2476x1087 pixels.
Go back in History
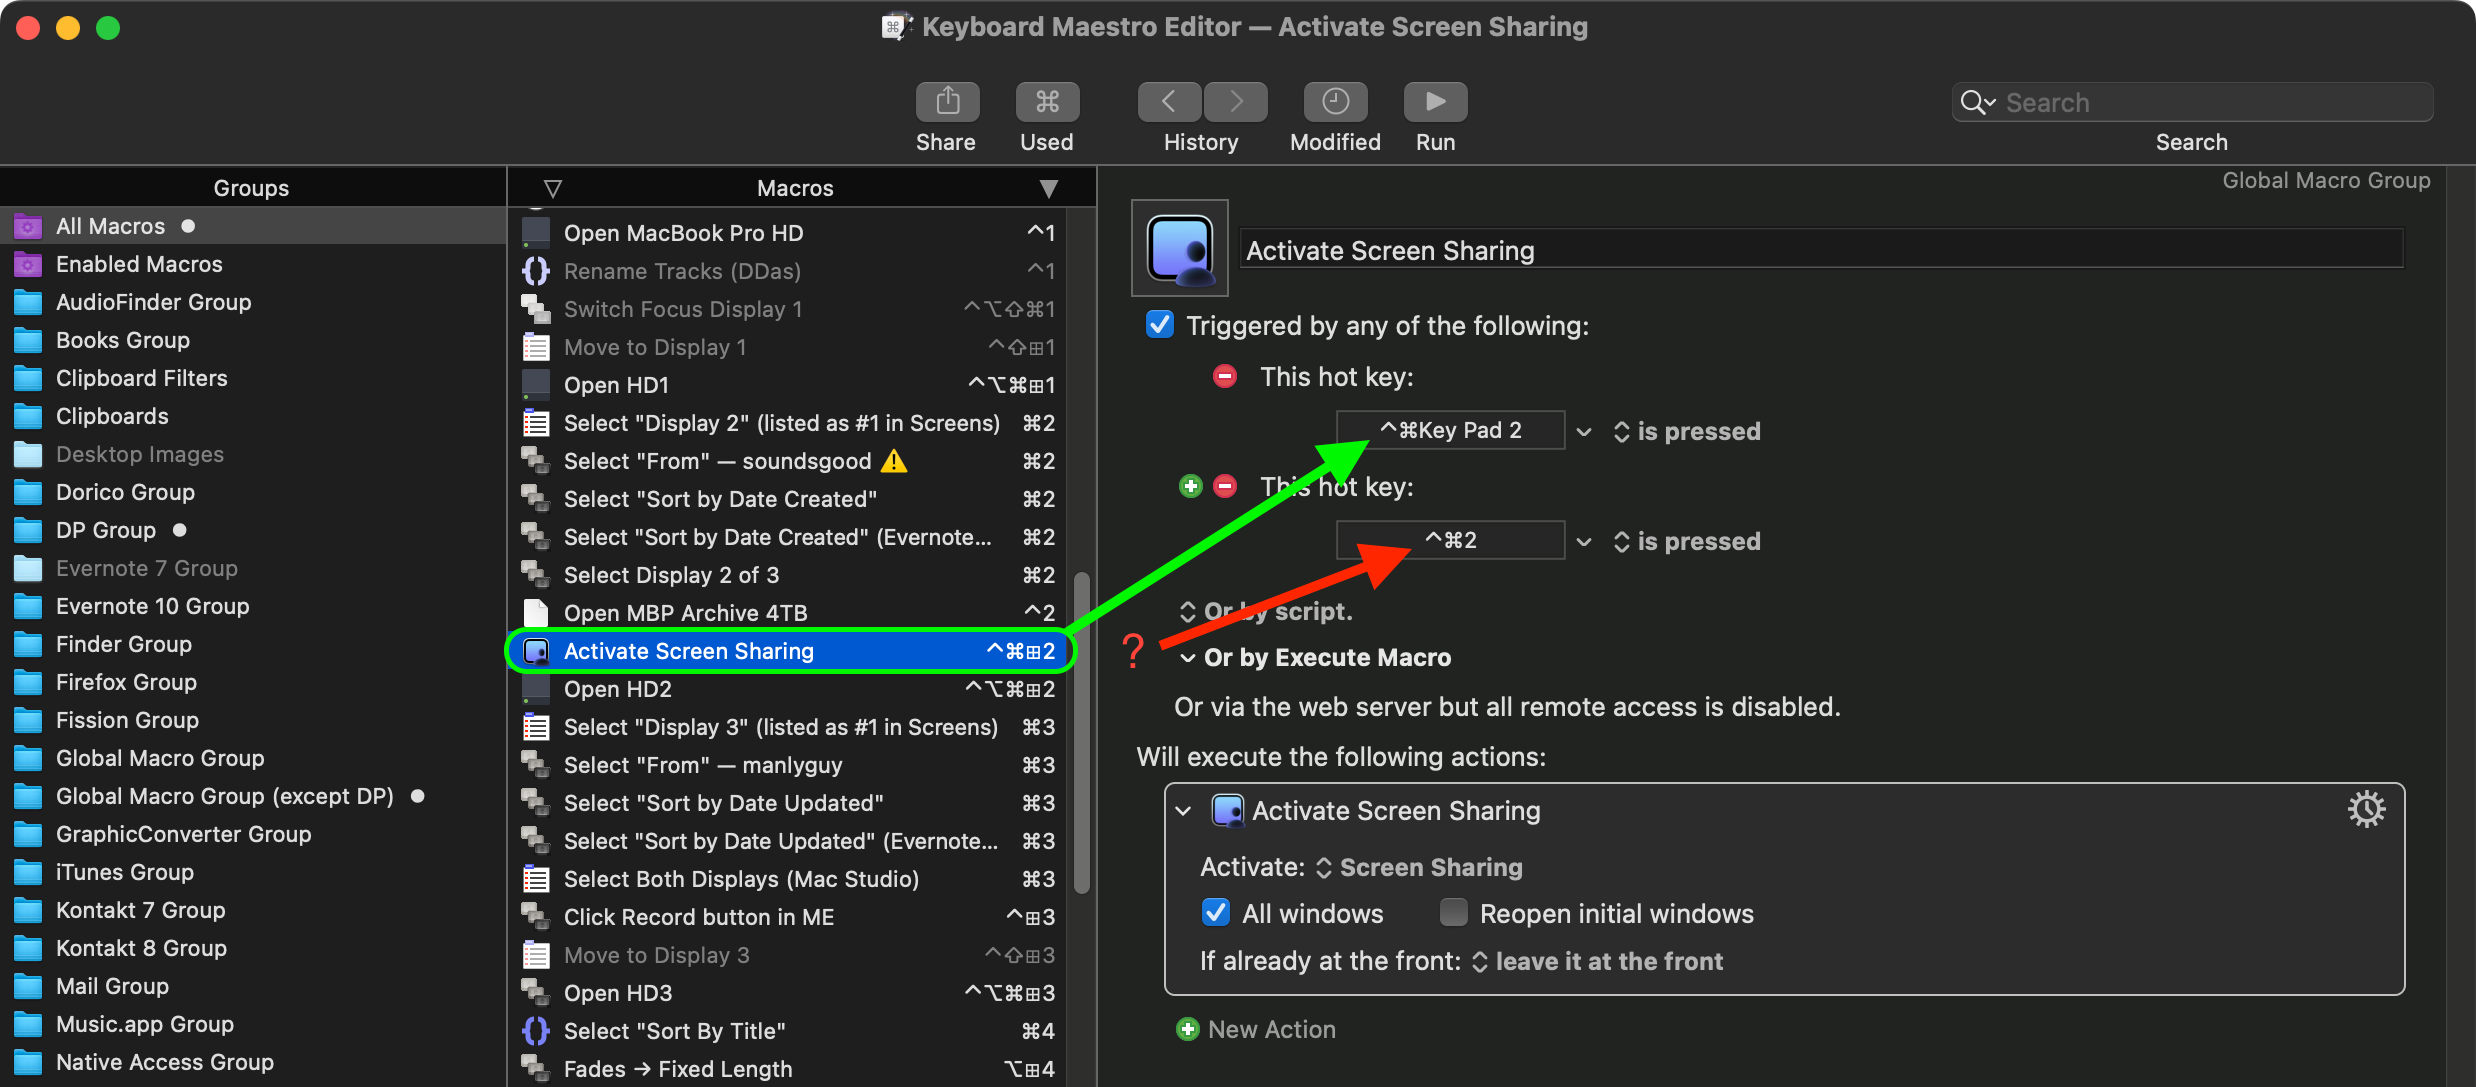pyautogui.click(x=1169, y=102)
